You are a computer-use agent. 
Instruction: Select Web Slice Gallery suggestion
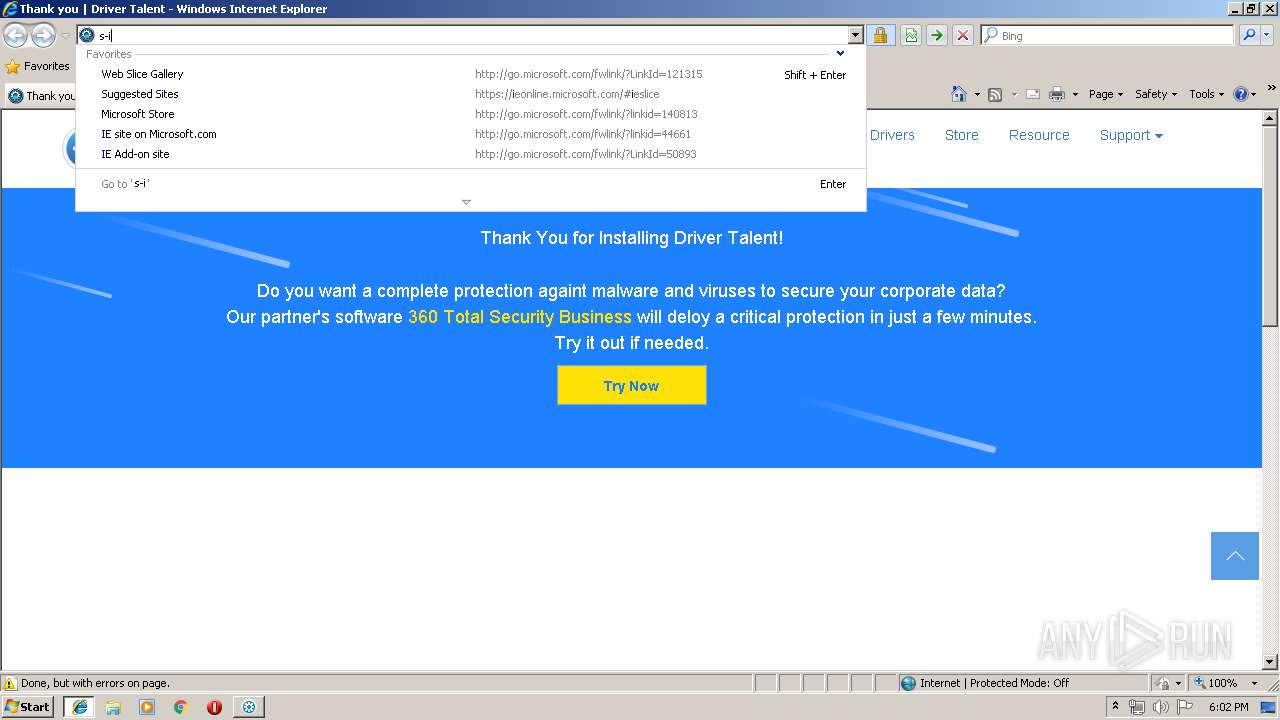(471, 74)
